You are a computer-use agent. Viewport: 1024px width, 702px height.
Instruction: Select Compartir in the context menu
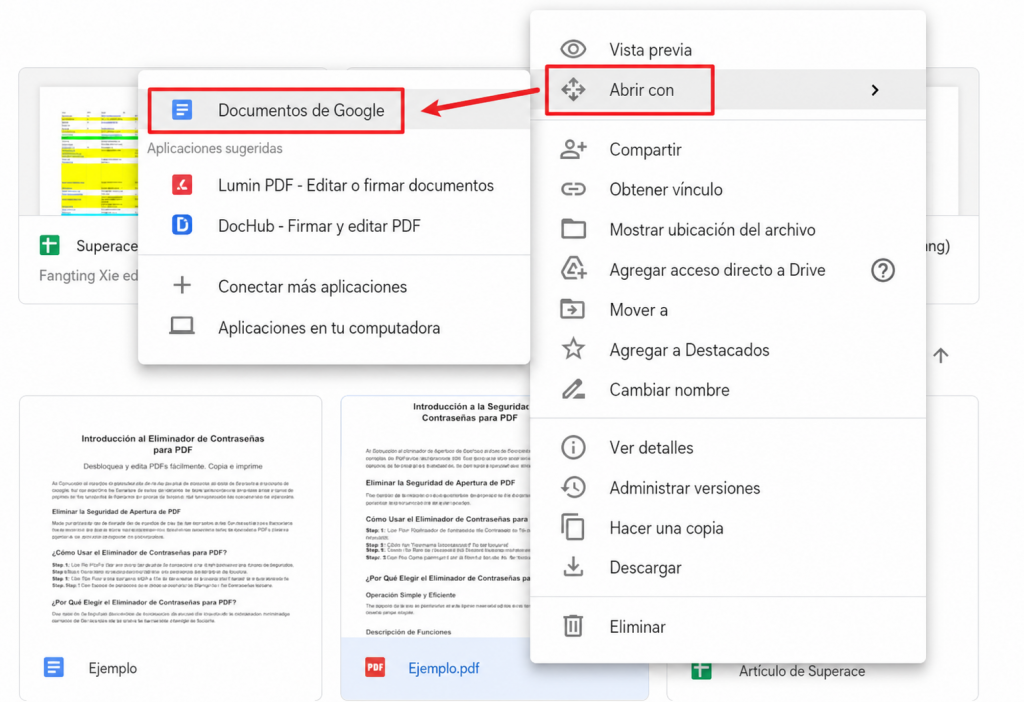[728, 150]
